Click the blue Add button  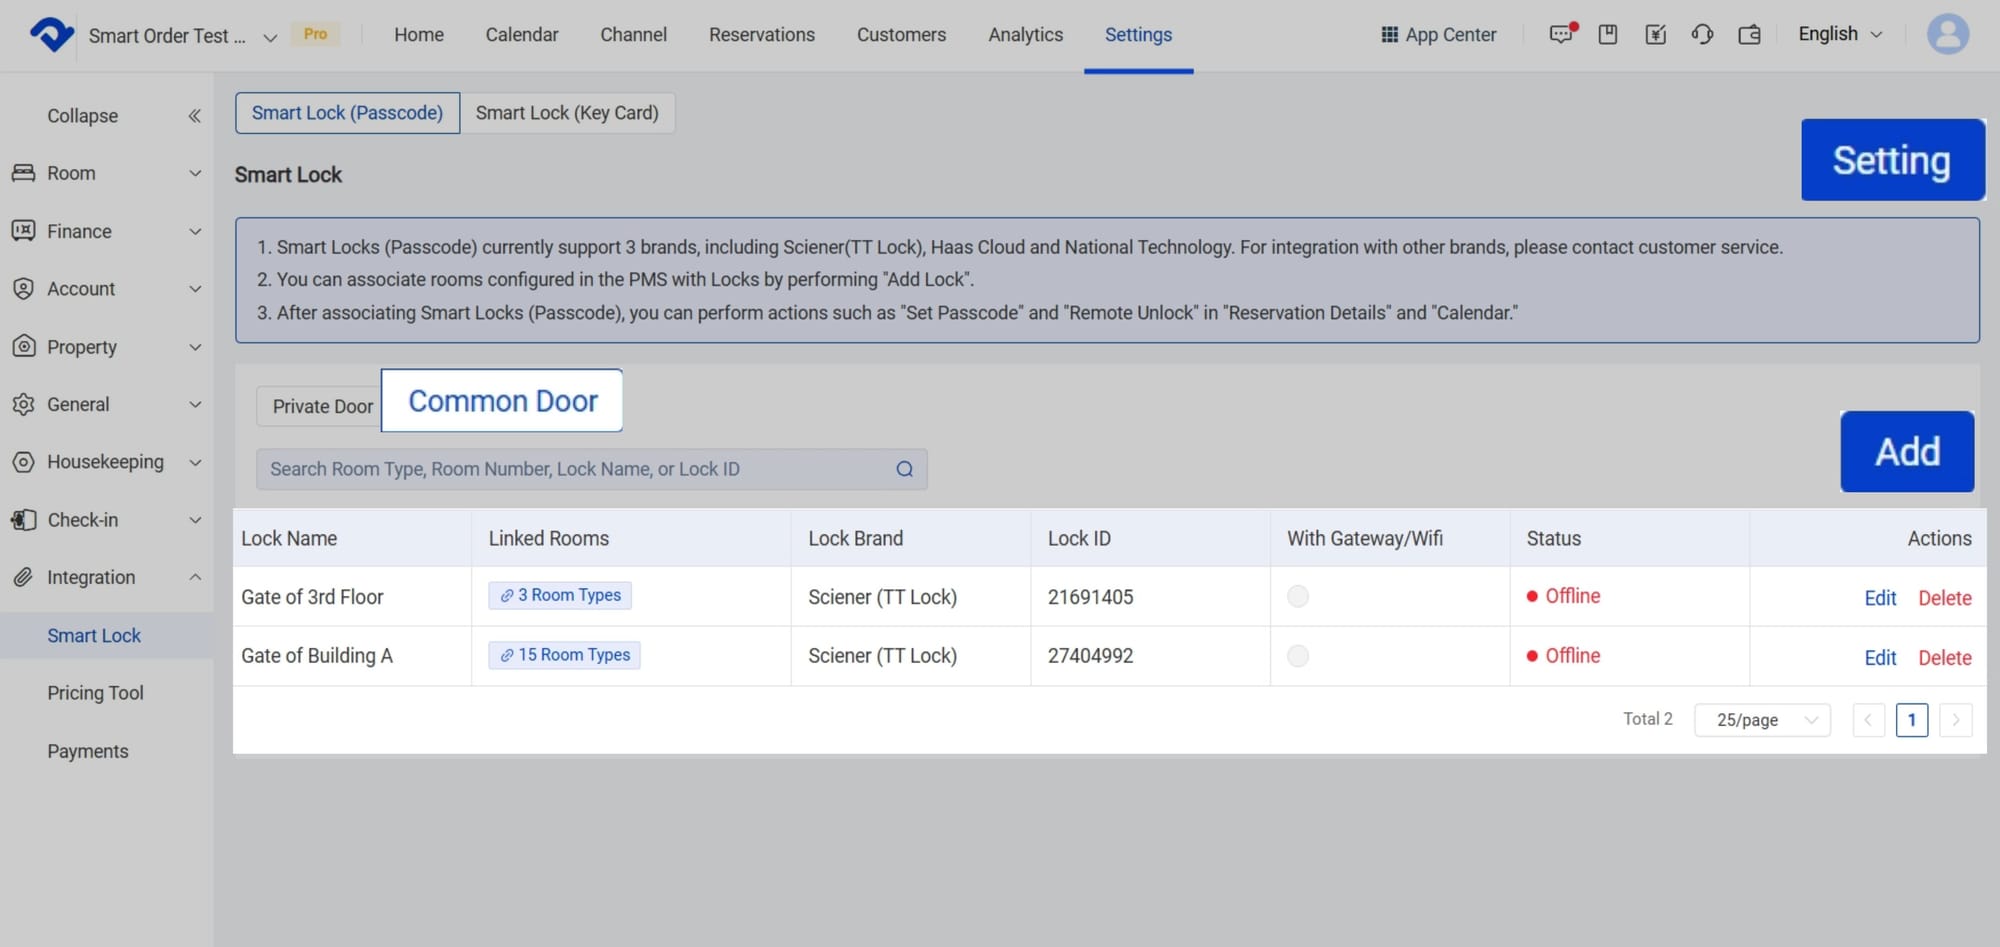tap(1907, 451)
